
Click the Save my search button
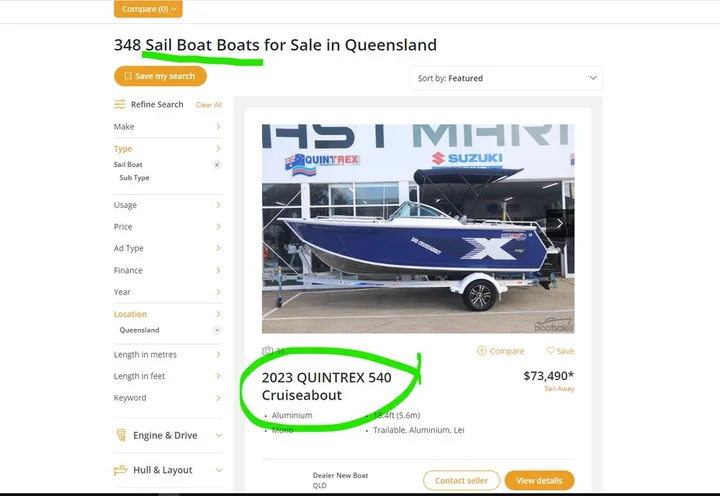coord(160,76)
